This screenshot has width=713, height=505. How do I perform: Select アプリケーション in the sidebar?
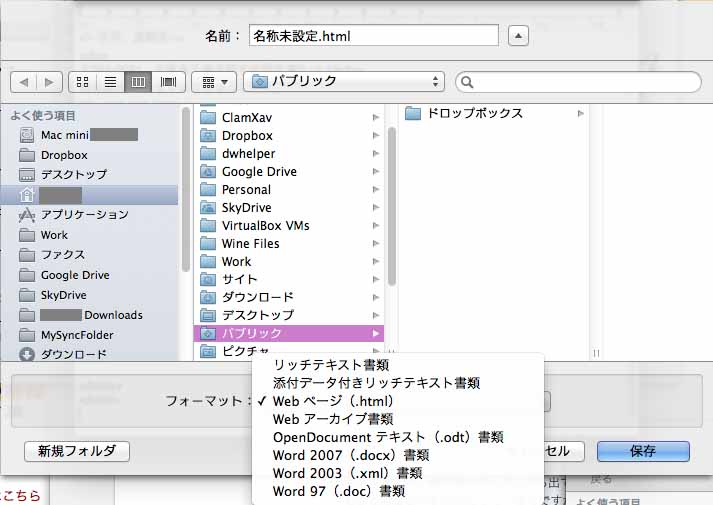click(84, 215)
